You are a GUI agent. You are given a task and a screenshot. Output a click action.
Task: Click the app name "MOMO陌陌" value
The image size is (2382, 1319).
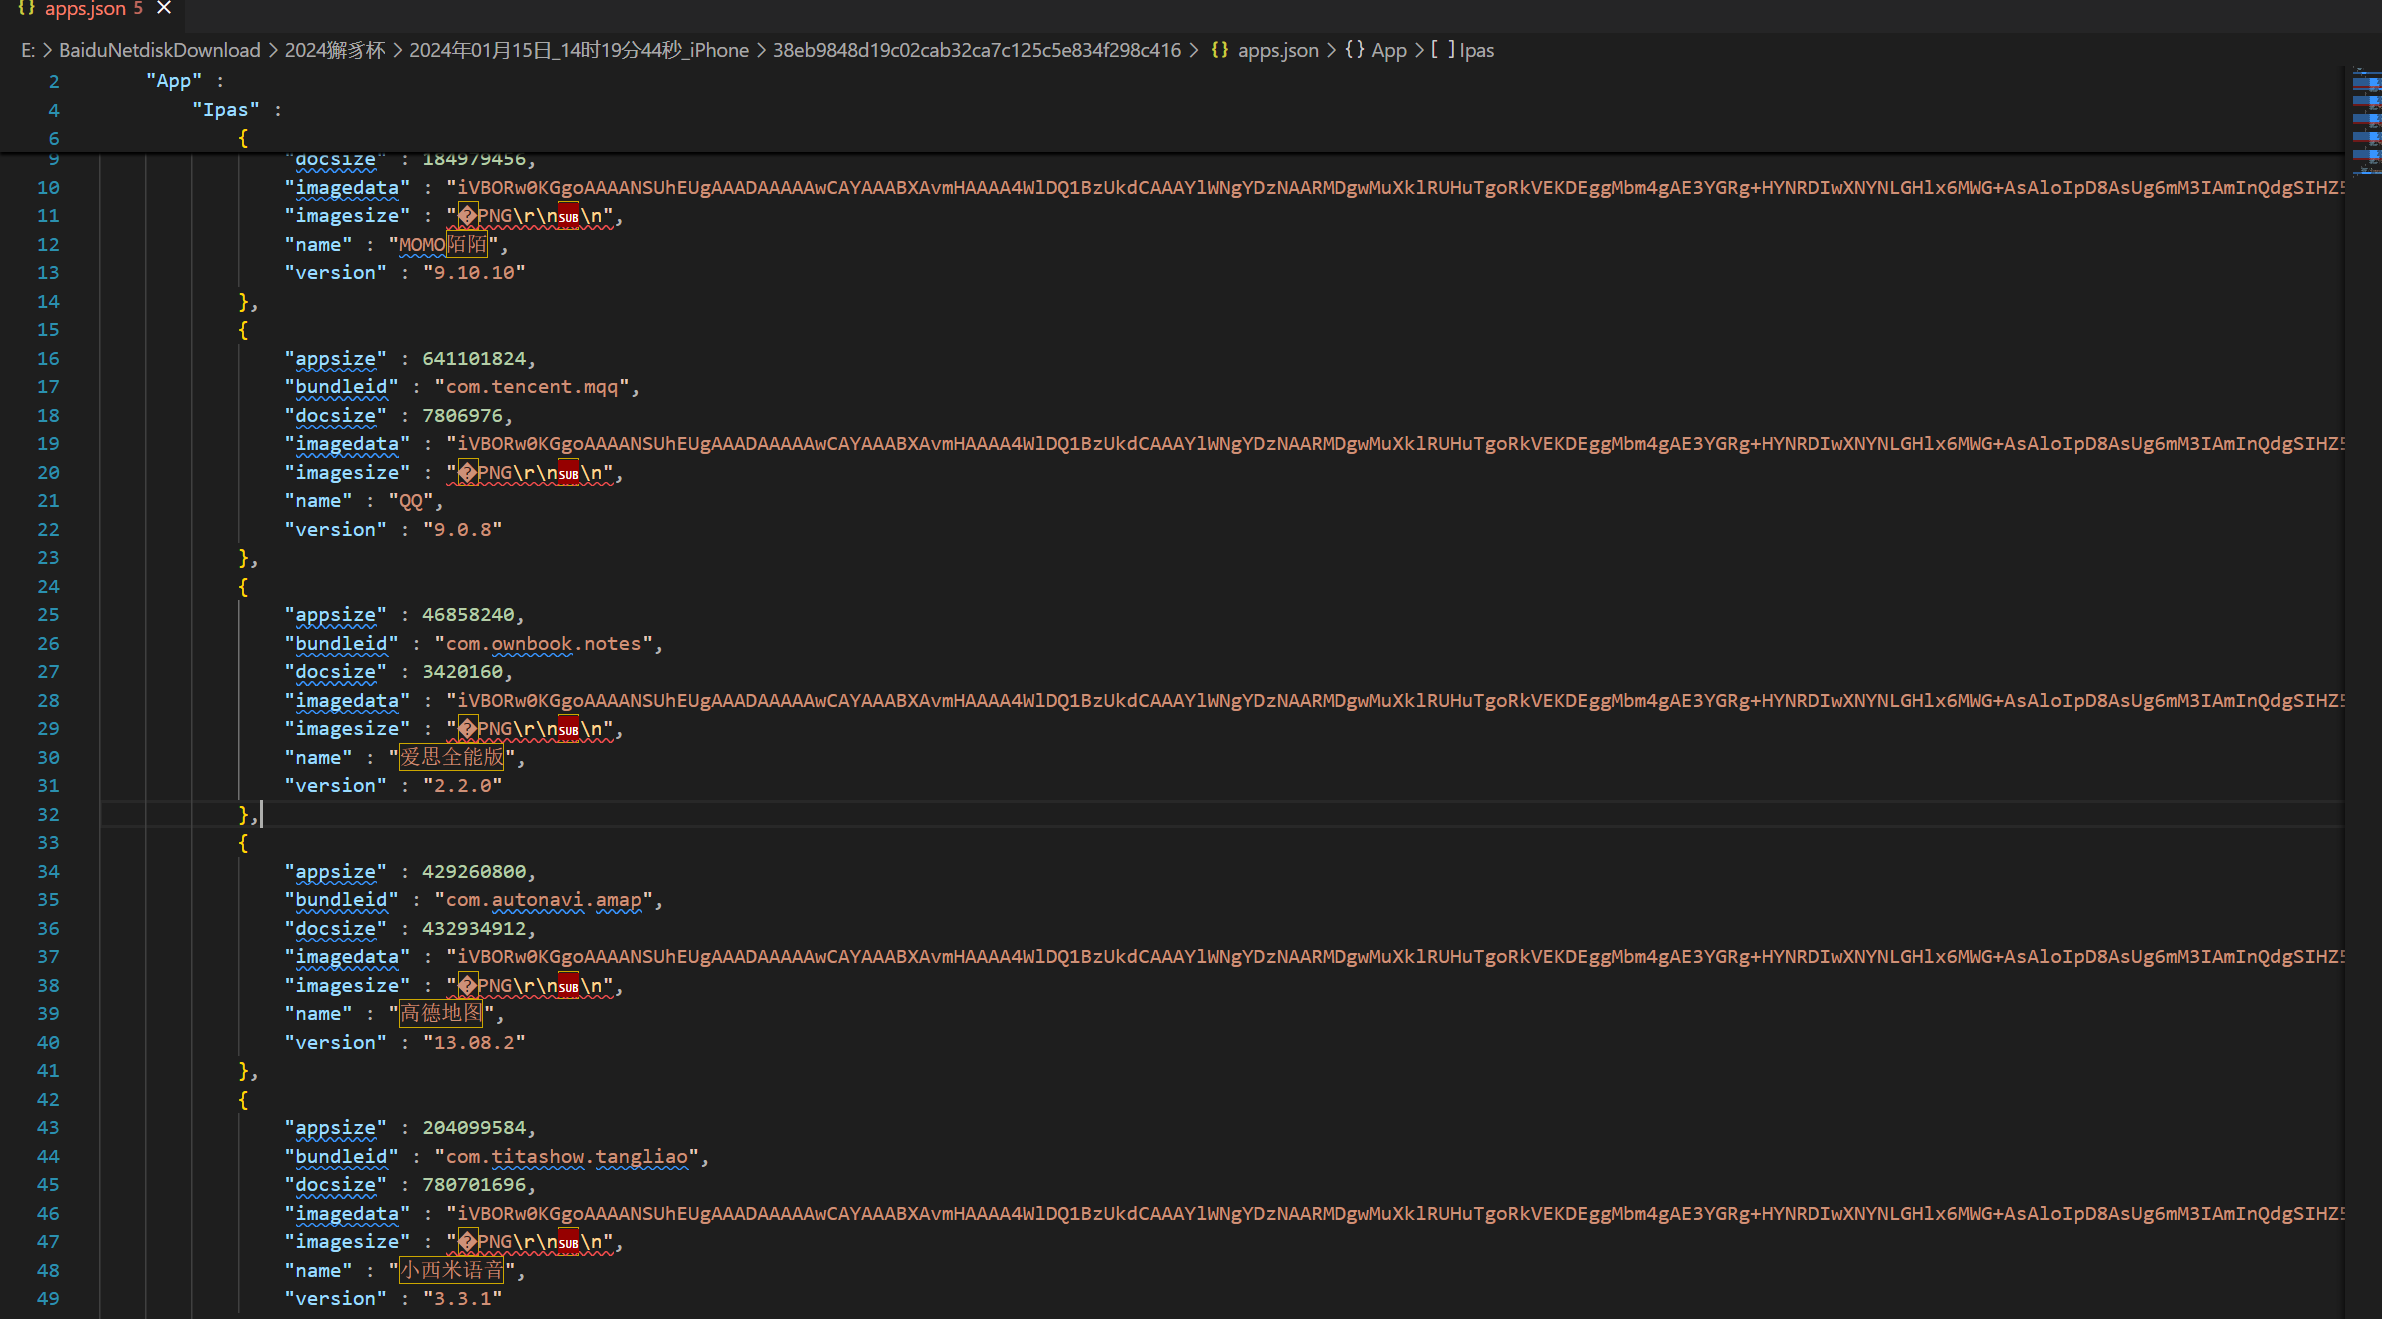443,245
